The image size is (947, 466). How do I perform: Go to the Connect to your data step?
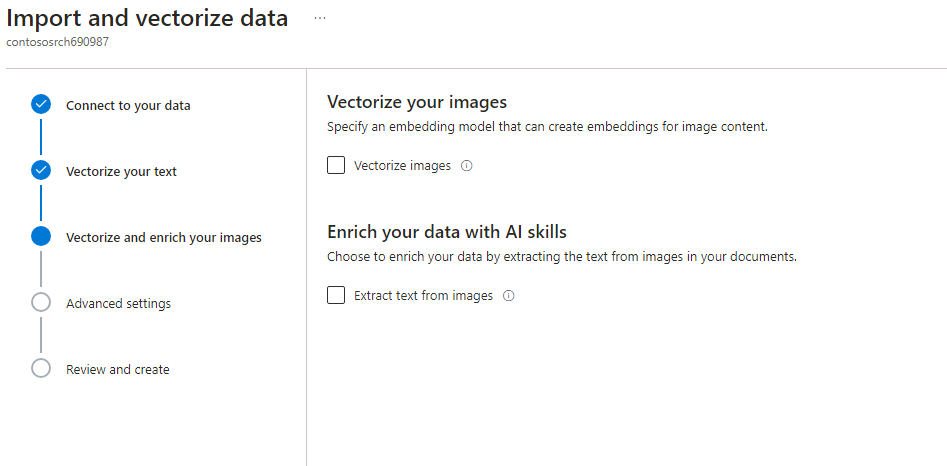pyautogui.click(x=128, y=106)
